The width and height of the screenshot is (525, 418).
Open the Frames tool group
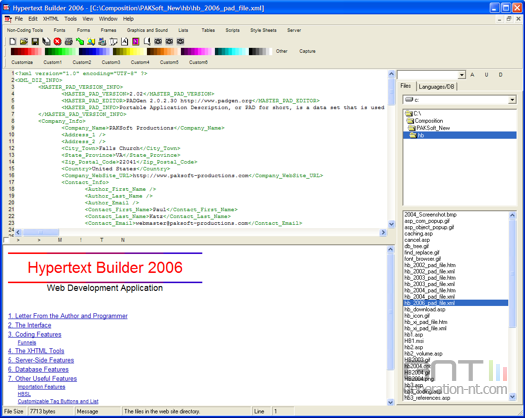[x=108, y=30]
